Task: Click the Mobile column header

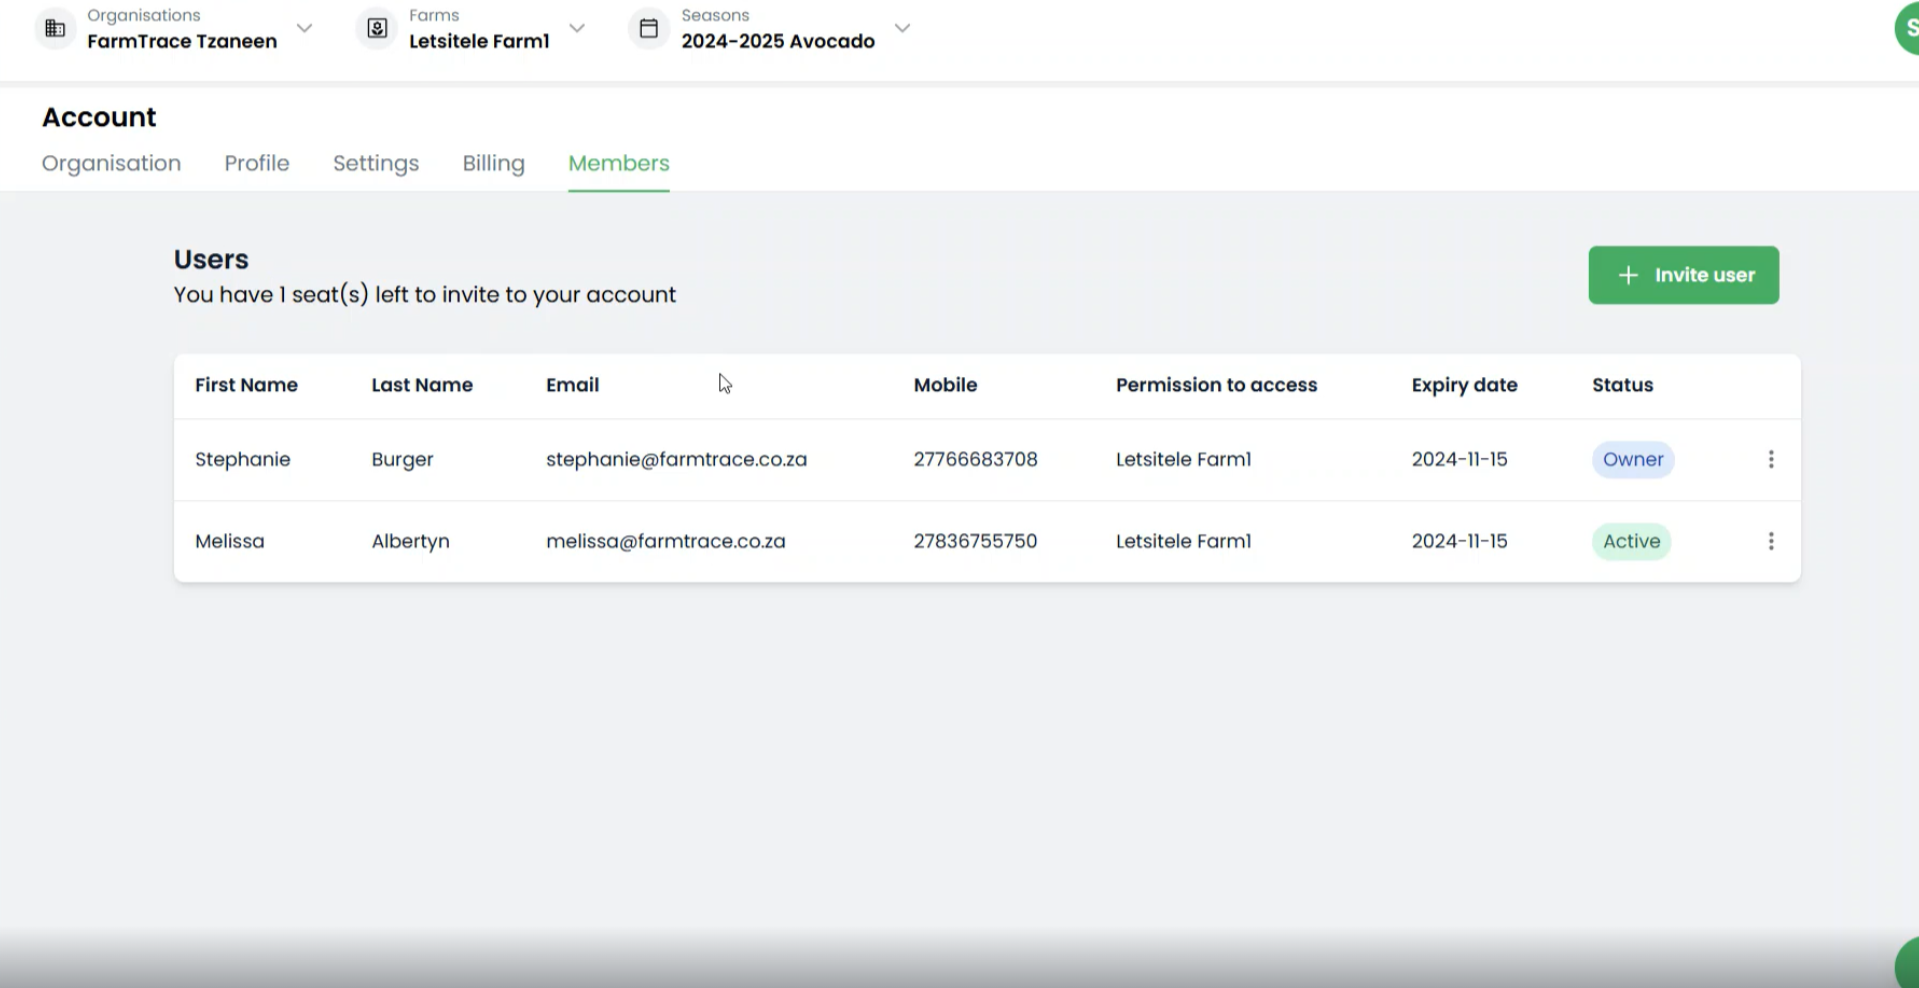Action: [945, 385]
